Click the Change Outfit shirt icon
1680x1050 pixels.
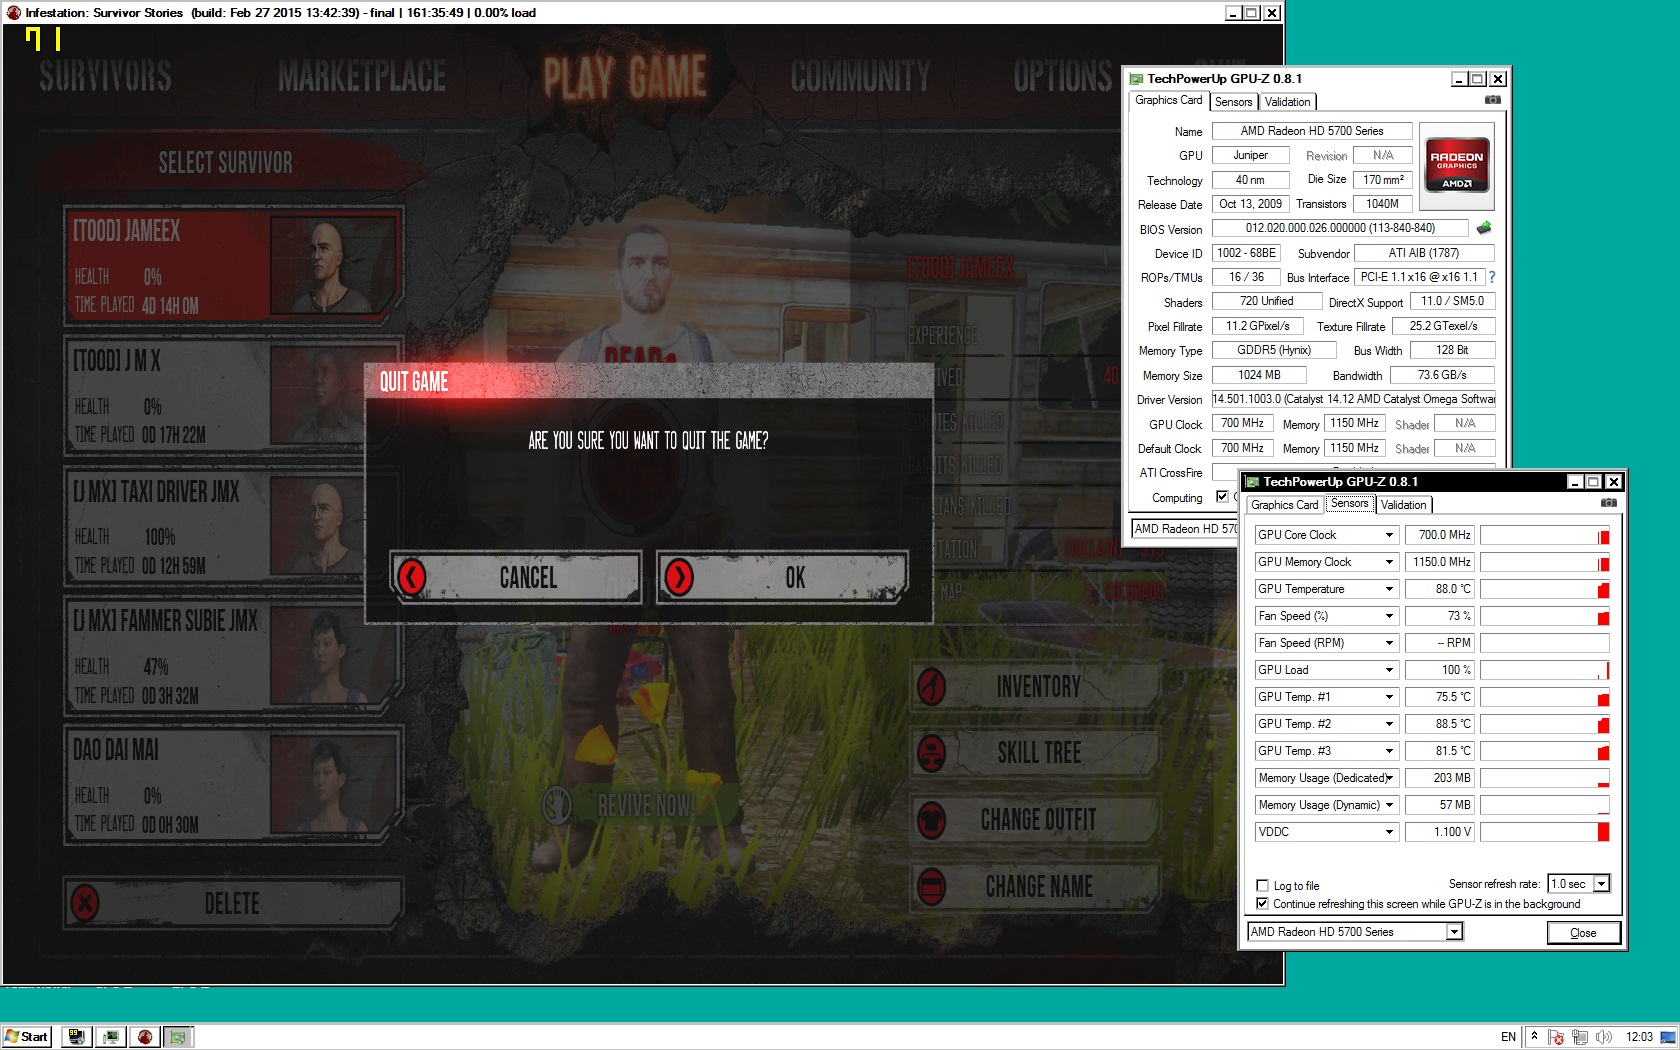[932, 820]
